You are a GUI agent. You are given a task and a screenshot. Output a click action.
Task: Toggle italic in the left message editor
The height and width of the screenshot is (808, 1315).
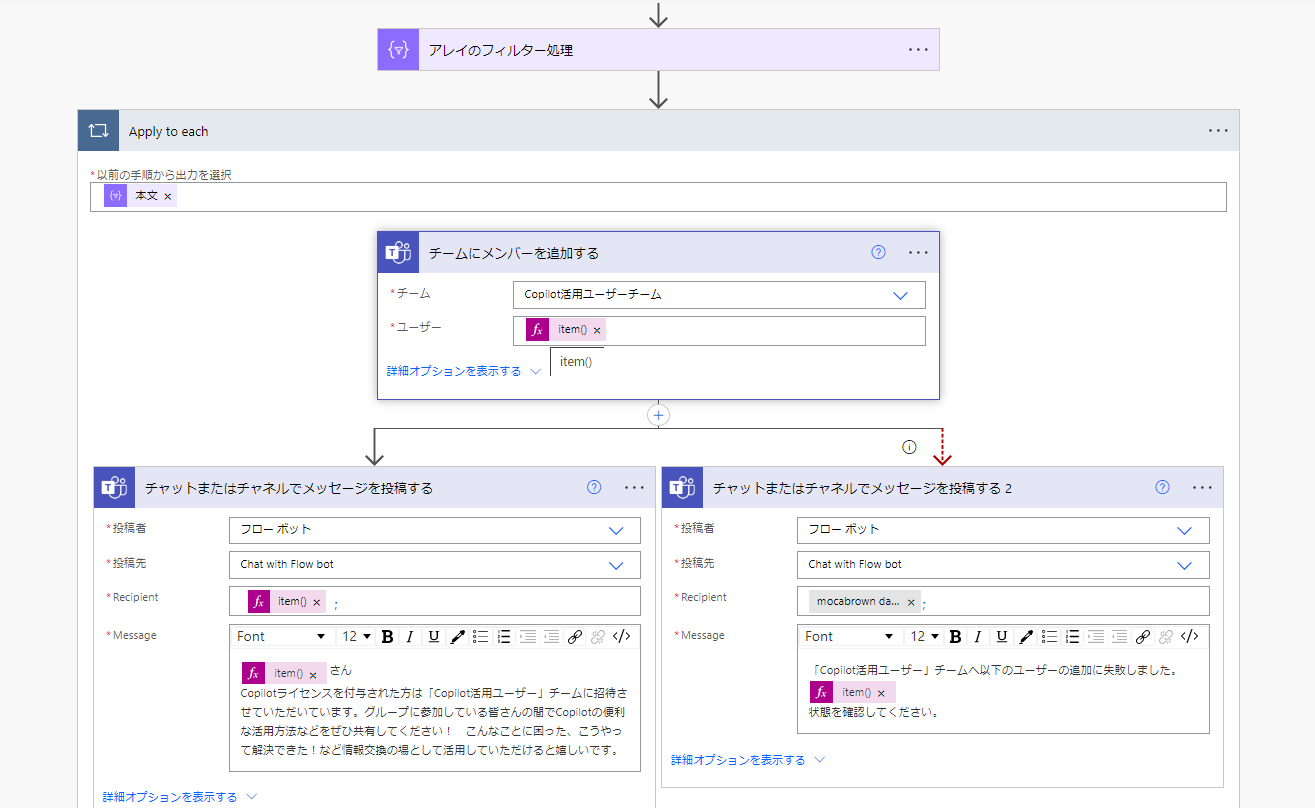(410, 636)
